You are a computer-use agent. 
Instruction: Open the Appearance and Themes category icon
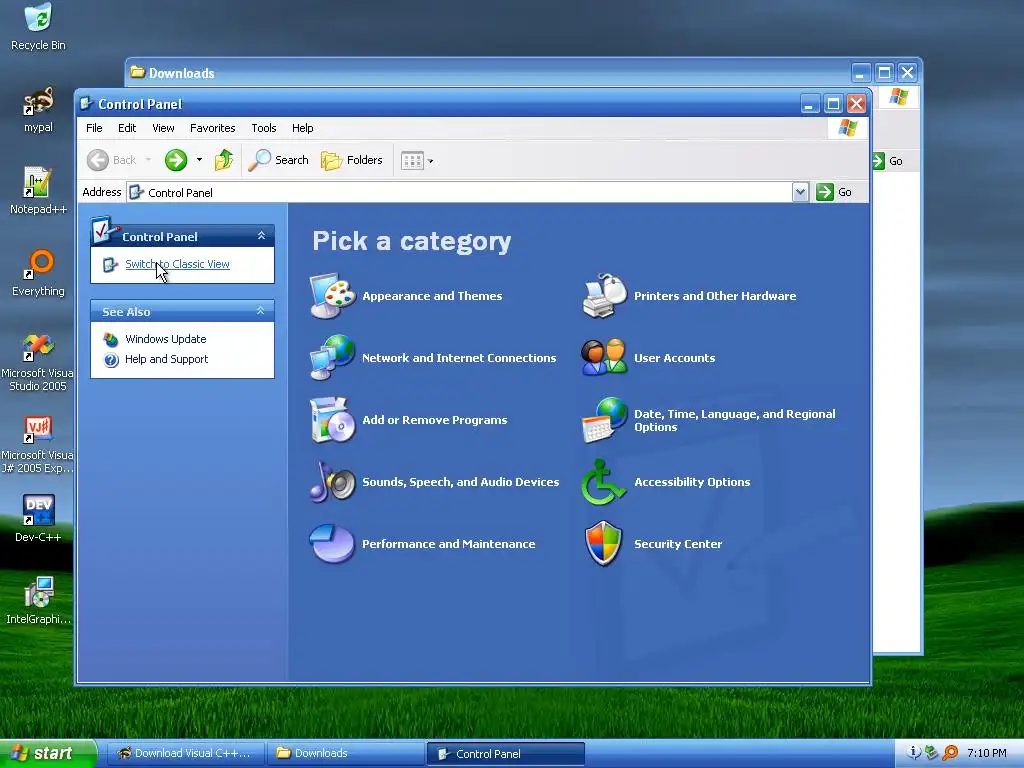[x=333, y=296]
